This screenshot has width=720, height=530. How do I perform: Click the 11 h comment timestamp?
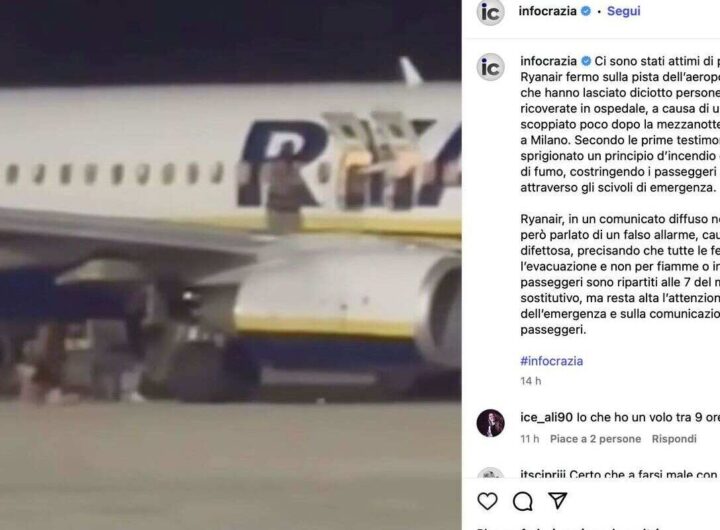click(x=530, y=439)
